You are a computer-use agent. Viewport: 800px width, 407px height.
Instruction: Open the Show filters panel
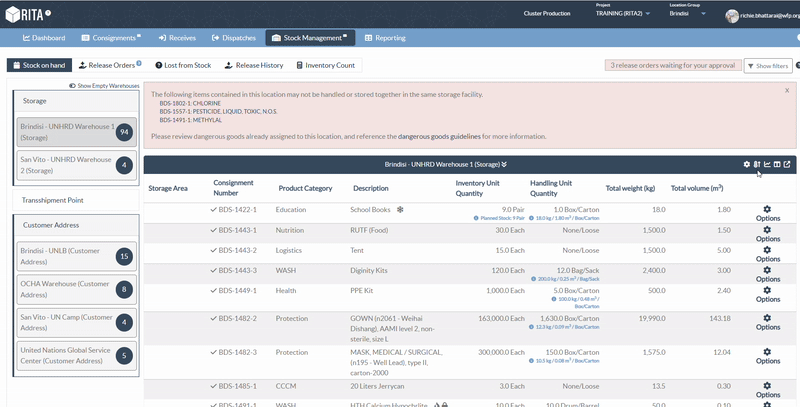pos(768,66)
